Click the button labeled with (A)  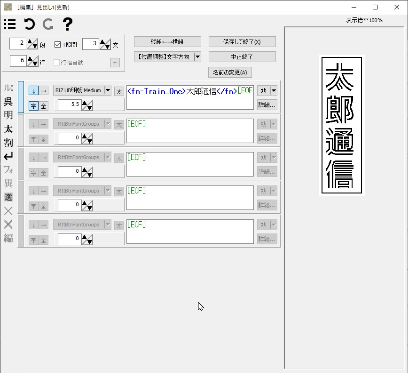(230, 72)
